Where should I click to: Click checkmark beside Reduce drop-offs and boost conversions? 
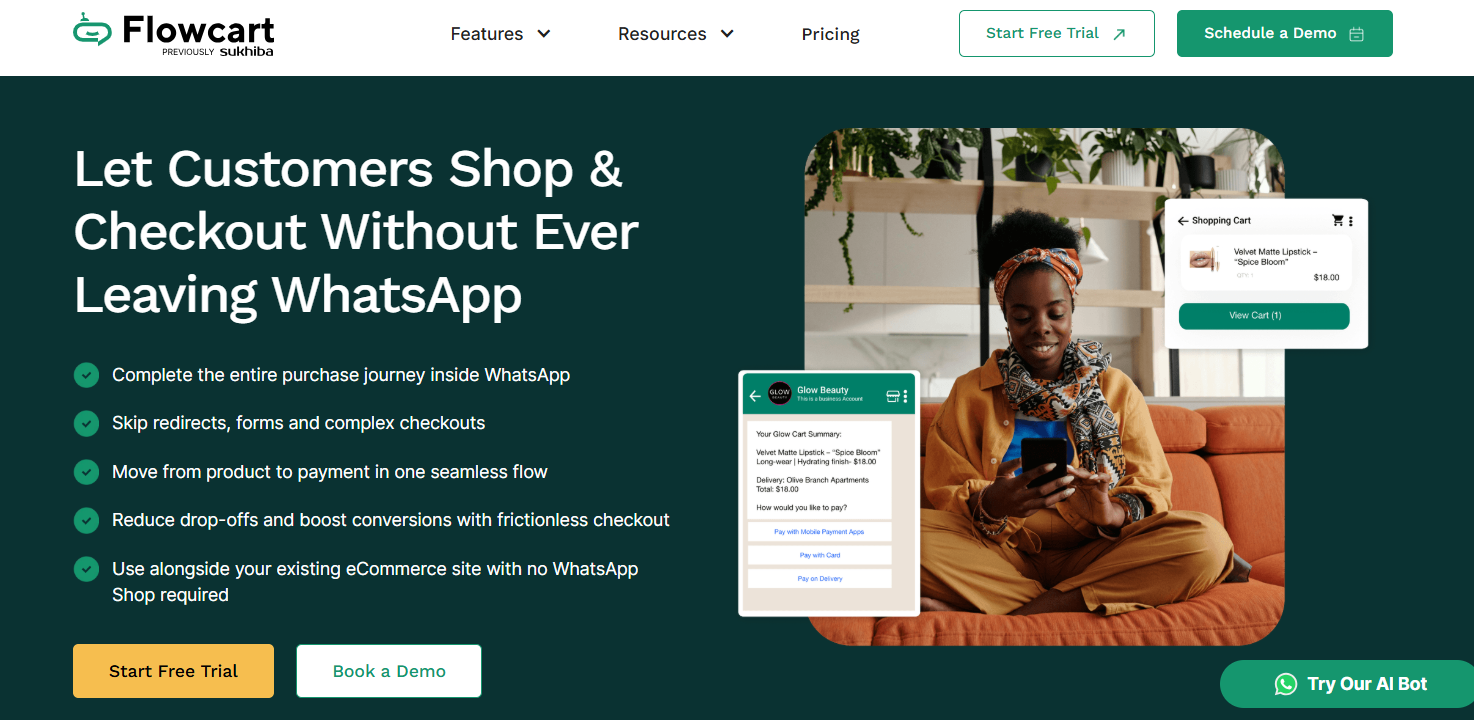pos(86,520)
